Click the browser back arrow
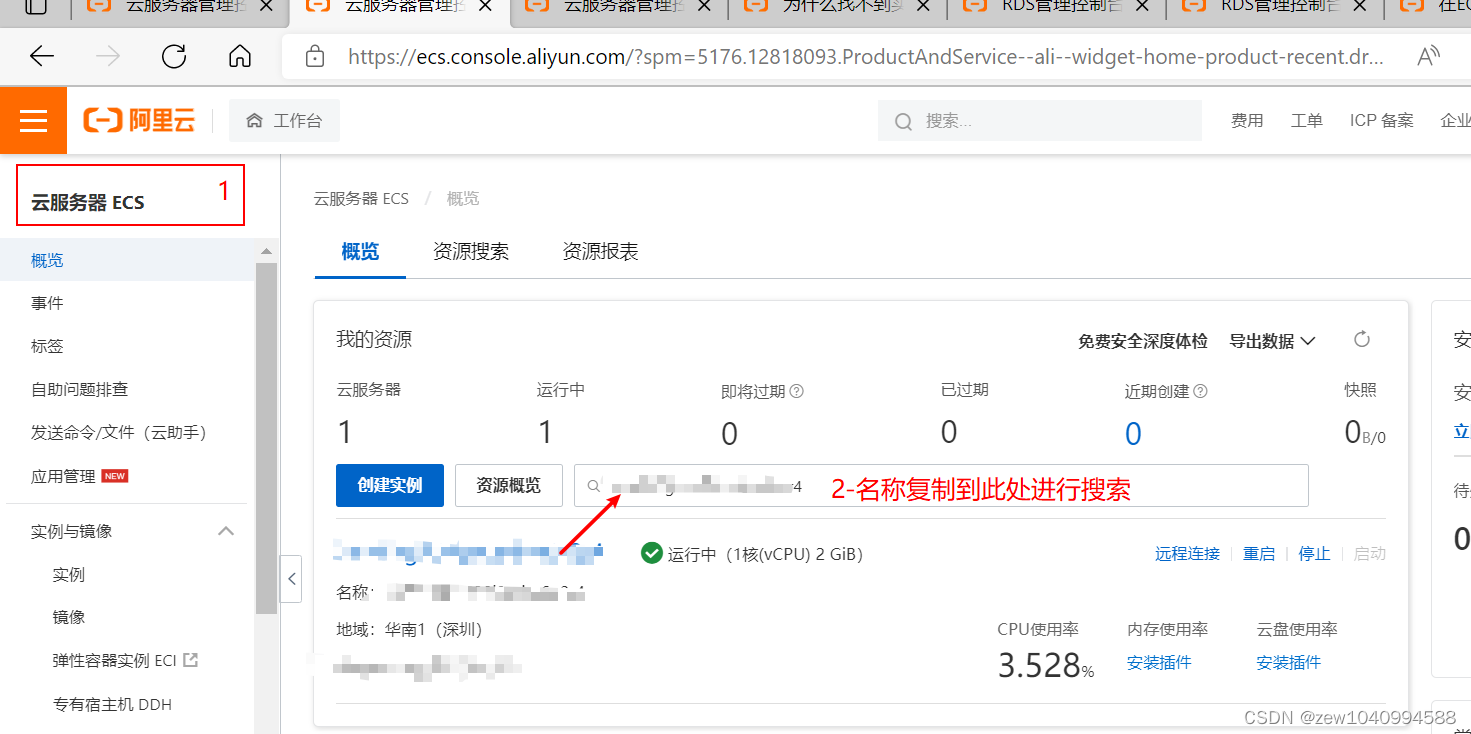The image size is (1471, 734). [x=41, y=56]
